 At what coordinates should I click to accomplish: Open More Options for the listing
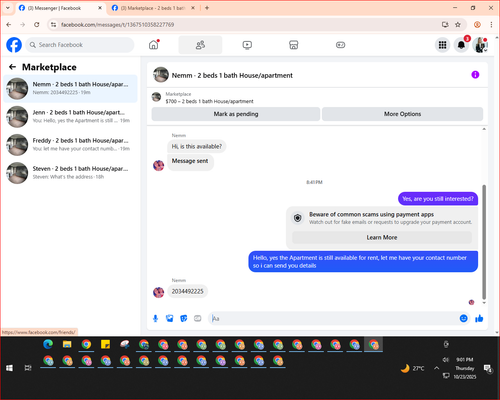tap(402, 114)
